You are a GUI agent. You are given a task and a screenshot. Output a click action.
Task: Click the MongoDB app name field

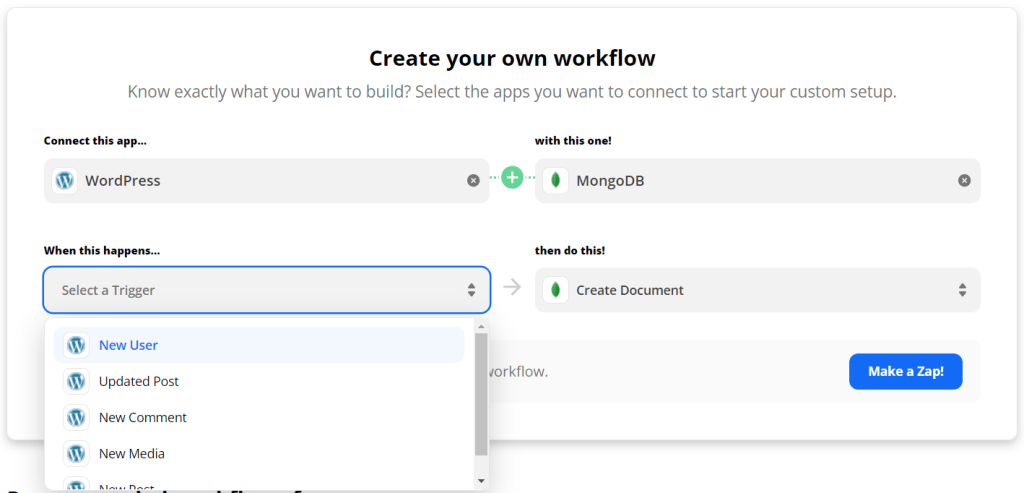(x=758, y=181)
